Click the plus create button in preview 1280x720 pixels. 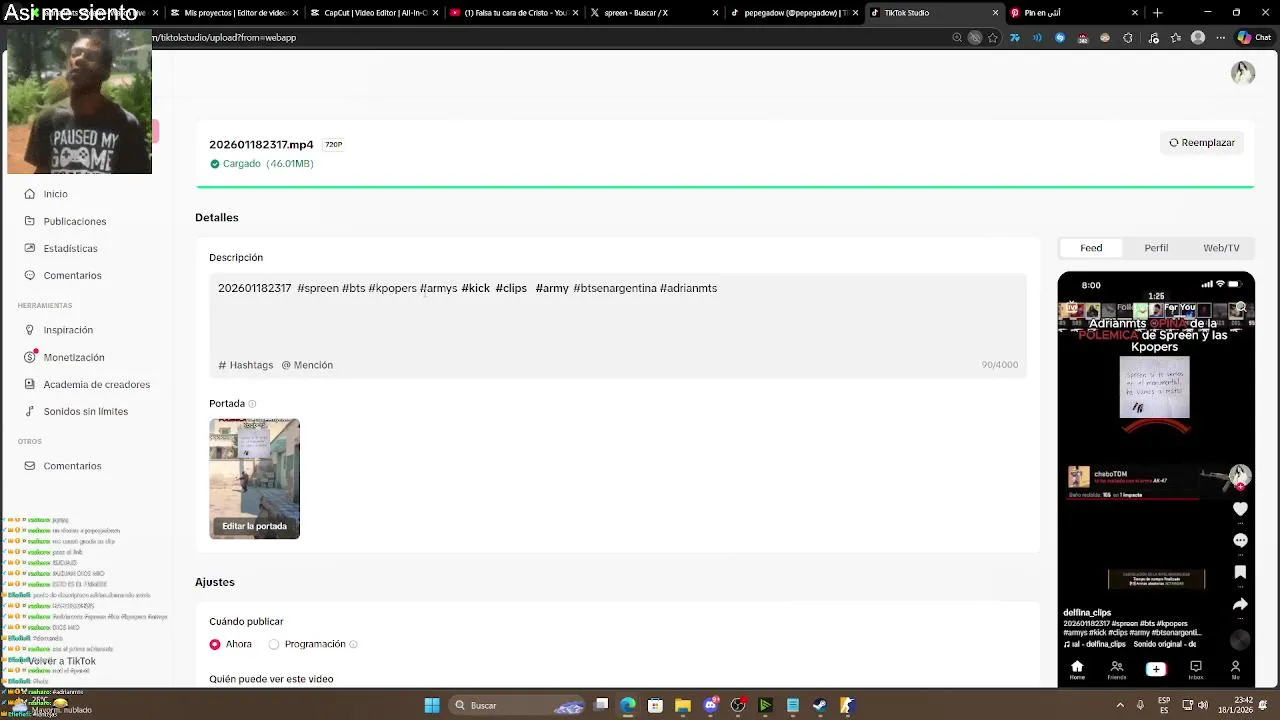point(1156,669)
